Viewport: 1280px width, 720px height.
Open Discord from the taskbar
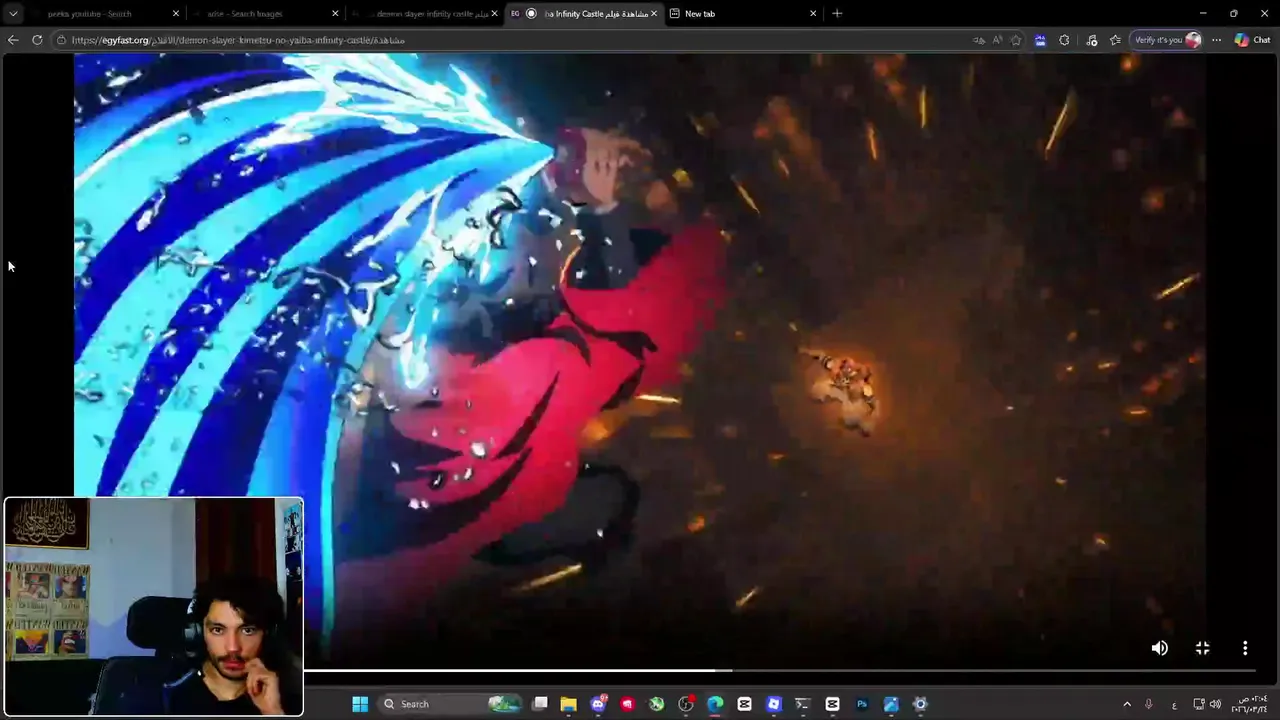pyautogui.click(x=598, y=704)
